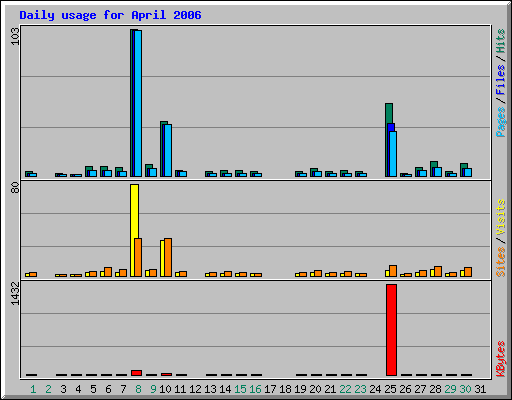Click the 'Files' legend label

500,80
